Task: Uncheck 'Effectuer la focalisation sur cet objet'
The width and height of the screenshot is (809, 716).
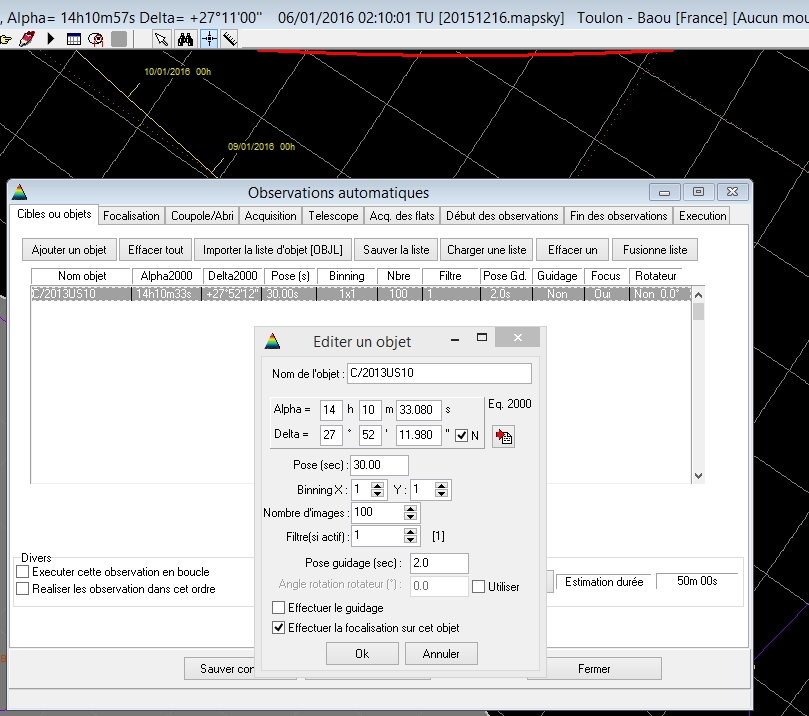Action: click(x=279, y=628)
